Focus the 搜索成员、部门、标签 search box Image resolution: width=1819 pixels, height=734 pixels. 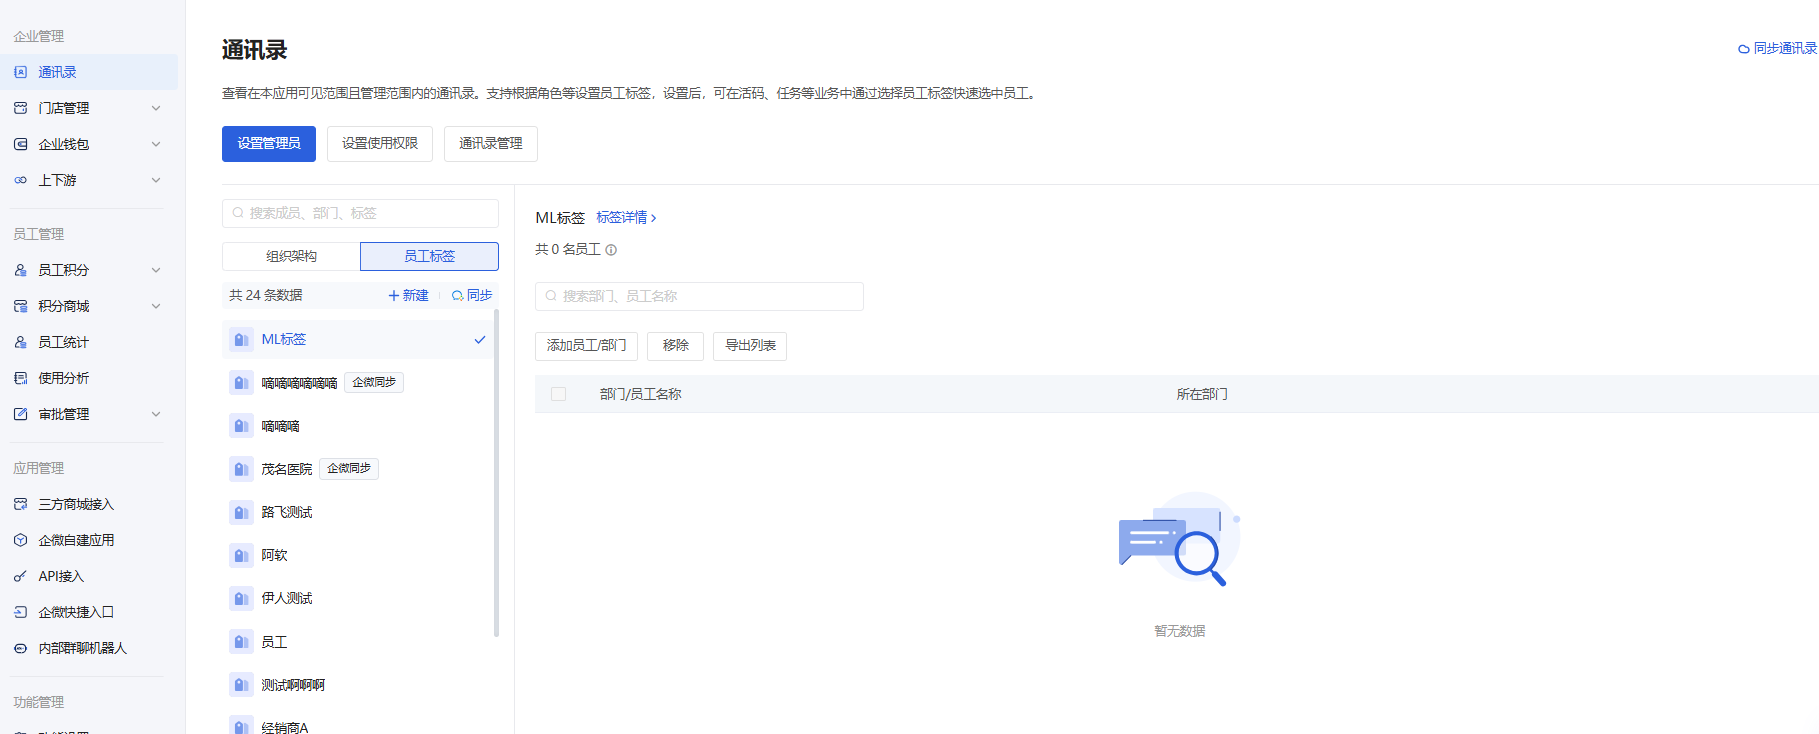tap(360, 213)
